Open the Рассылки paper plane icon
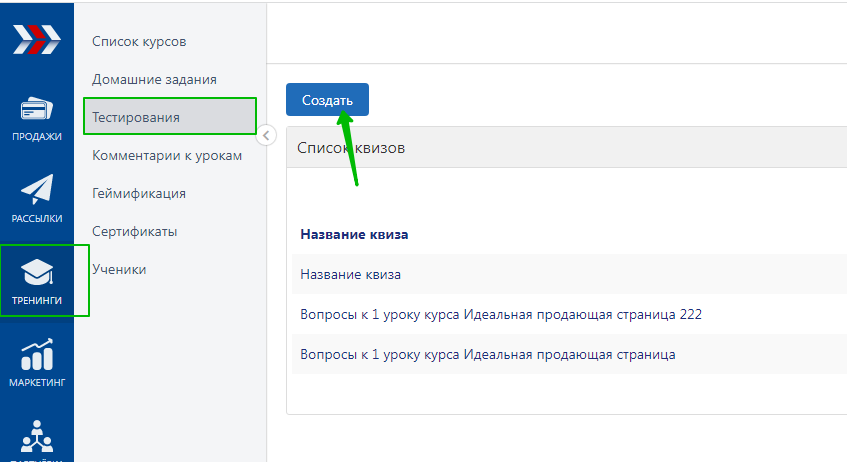The width and height of the screenshot is (847, 462). tap(37, 192)
